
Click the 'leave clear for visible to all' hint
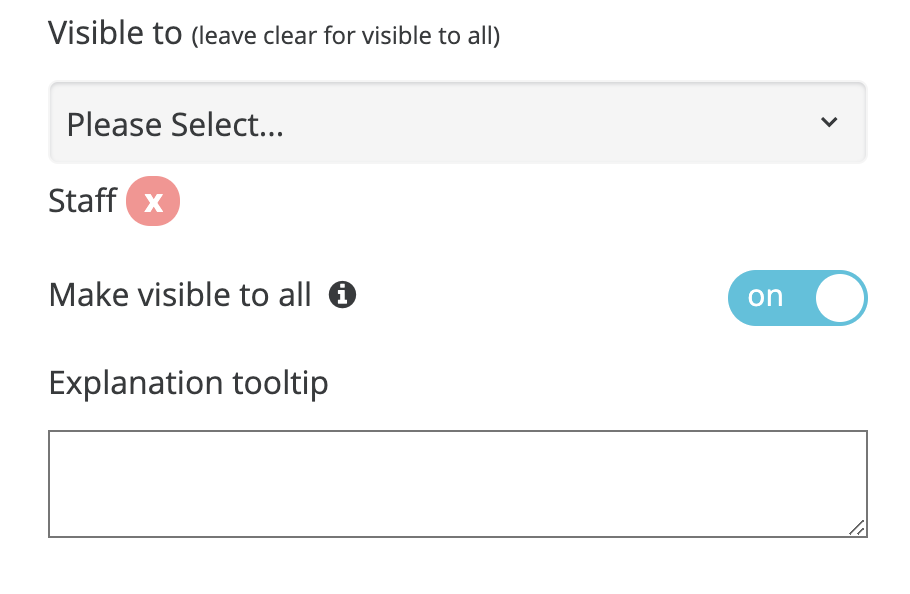point(345,36)
